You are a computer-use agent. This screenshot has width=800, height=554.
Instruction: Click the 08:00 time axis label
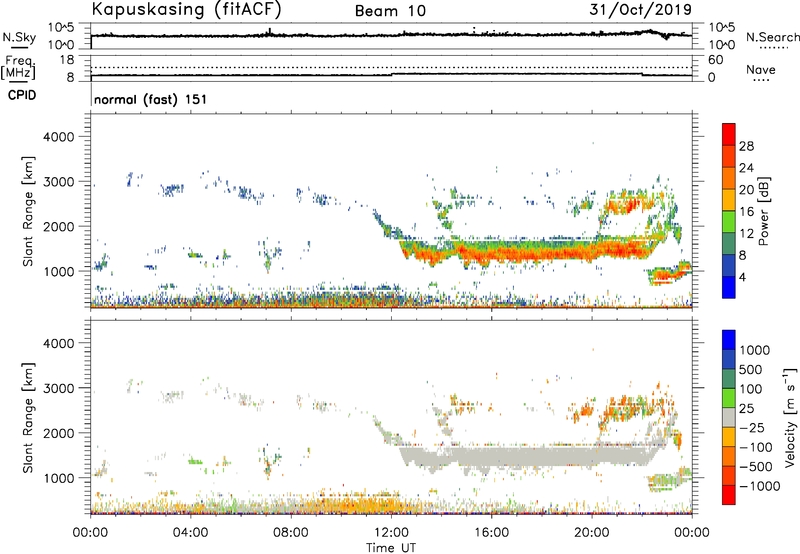coord(290,533)
